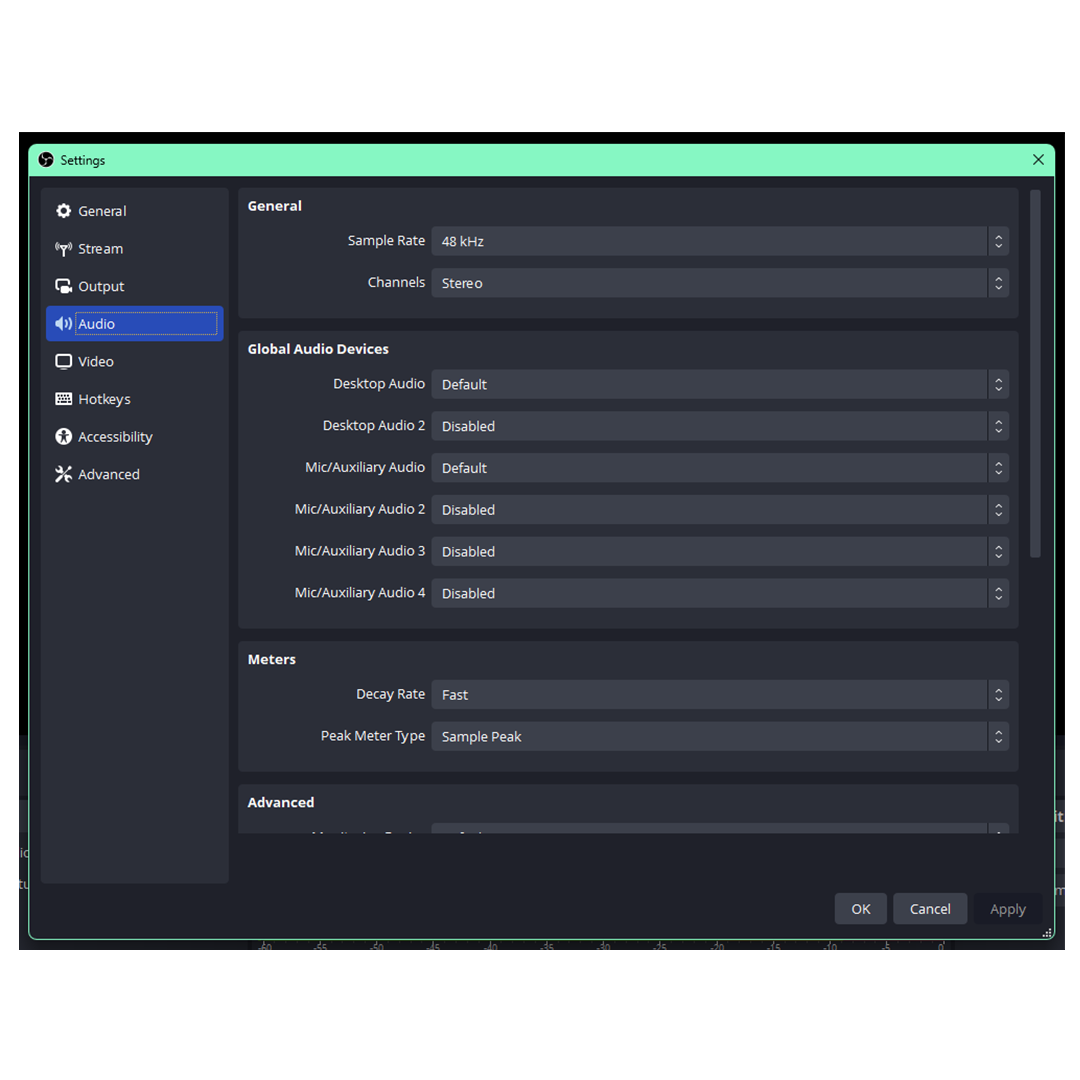1080x1080 pixels.
Task: Cancel changes to settings
Action: pos(930,908)
